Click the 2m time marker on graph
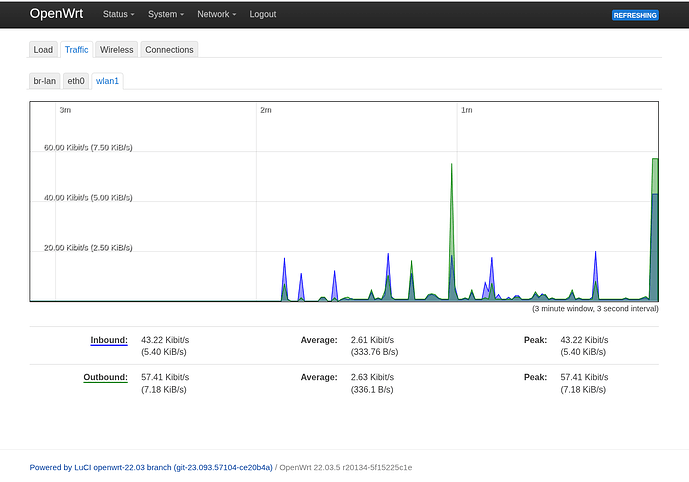The width and height of the screenshot is (689, 482). (x=265, y=109)
